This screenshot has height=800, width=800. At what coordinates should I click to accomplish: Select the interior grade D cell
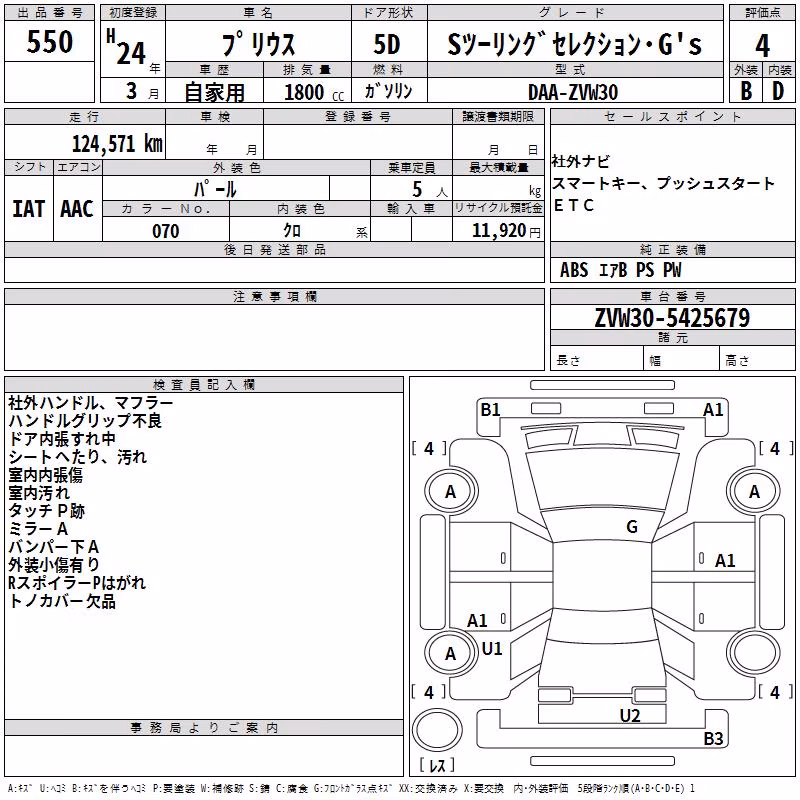(x=779, y=91)
